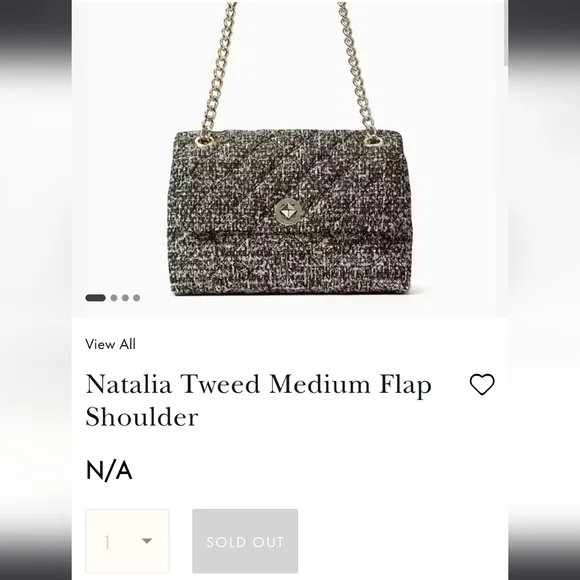Click the right chain ring attachment on bag
The height and width of the screenshot is (580, 580).
373,141
